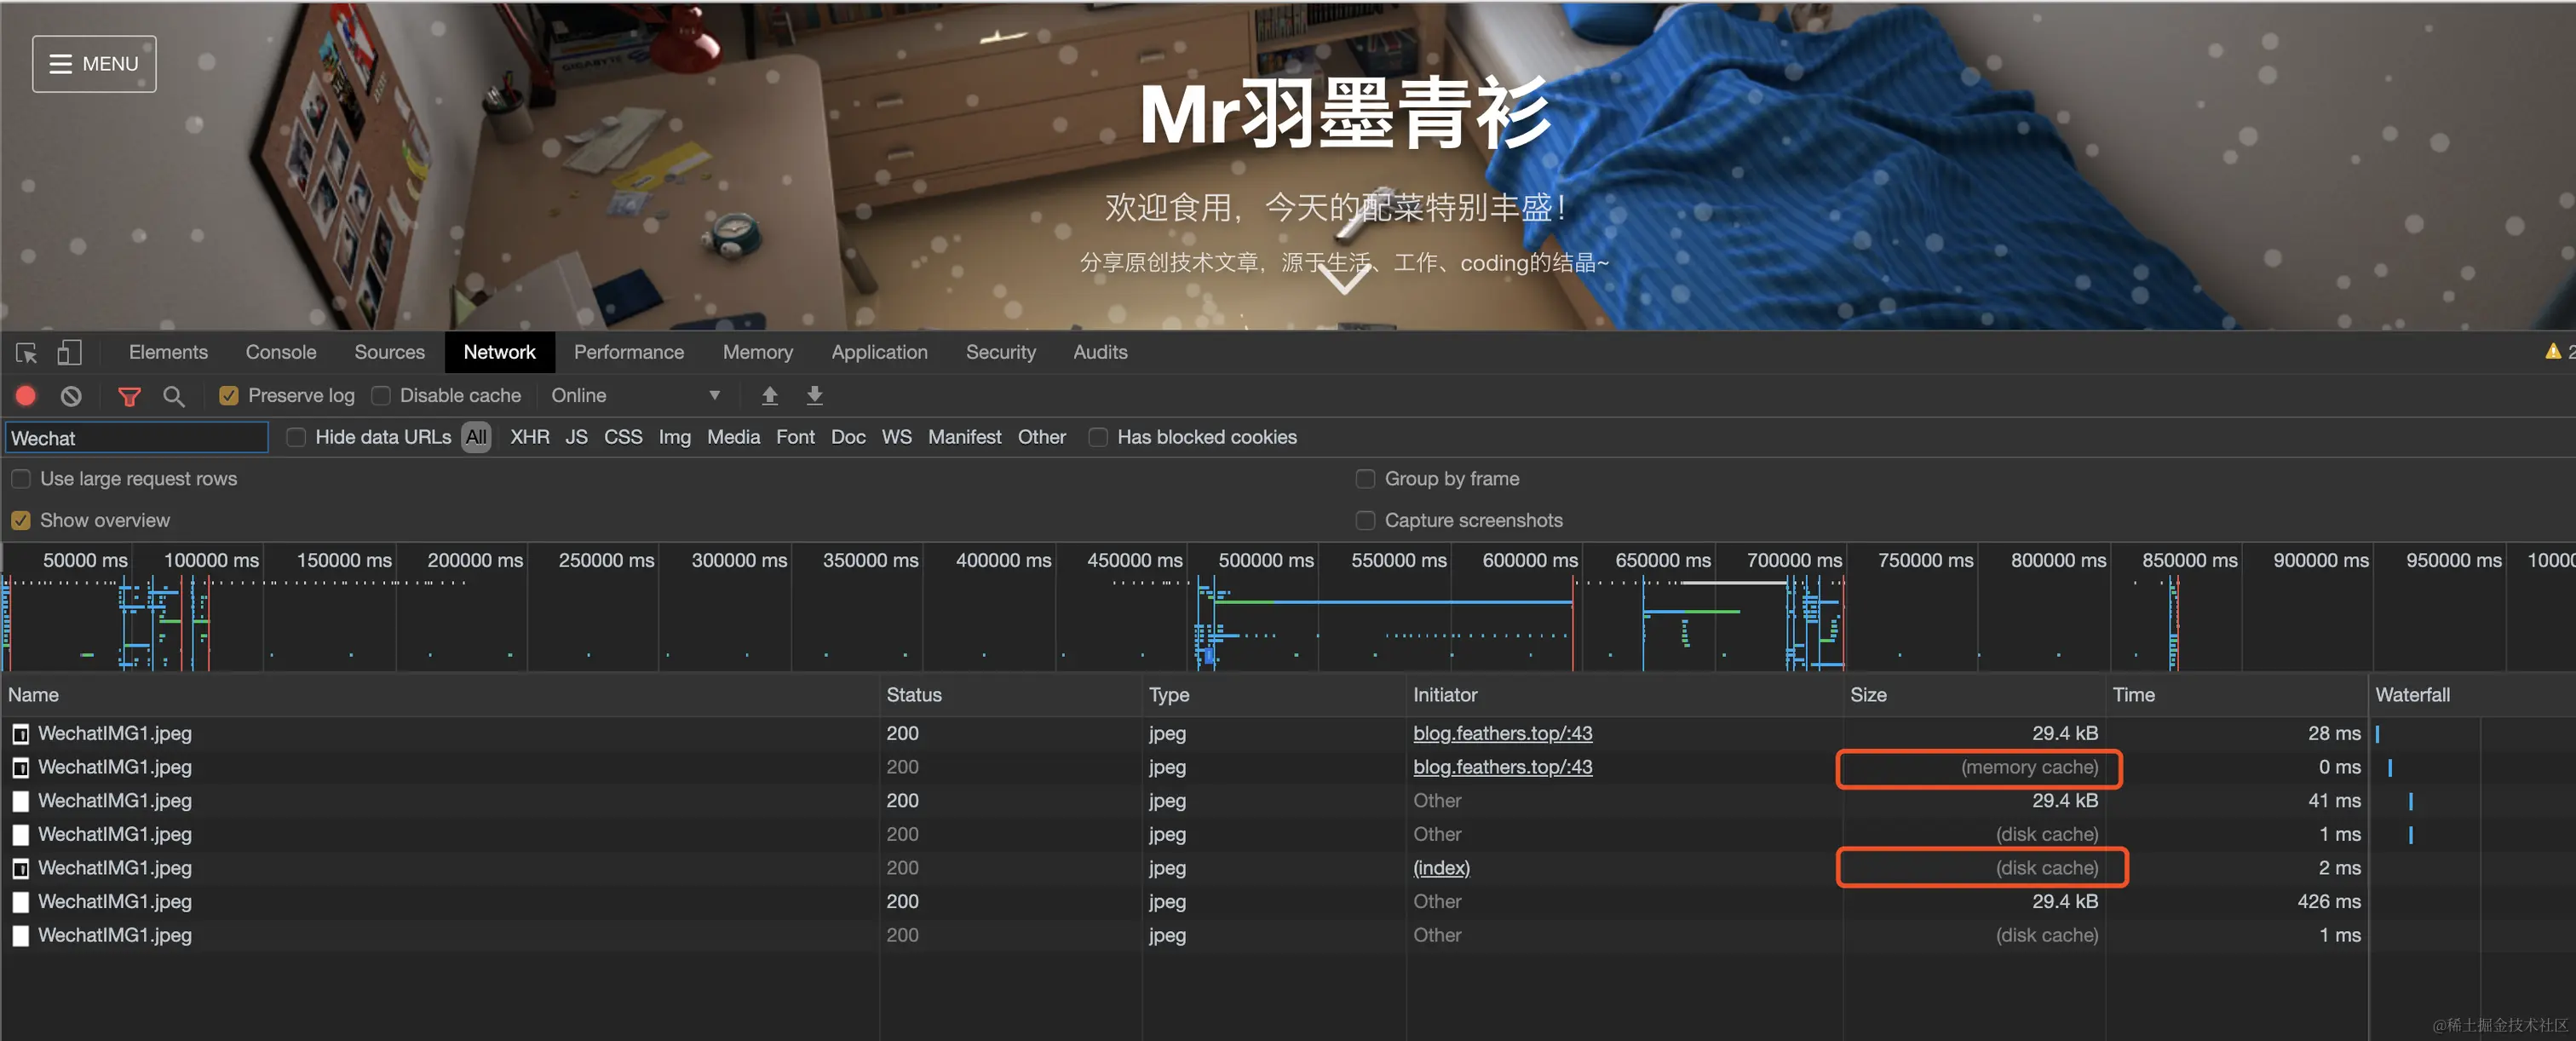Screen dimensions: 2576x1041
Task: Click the Wechat filter text field
Action: click(137, 438)
